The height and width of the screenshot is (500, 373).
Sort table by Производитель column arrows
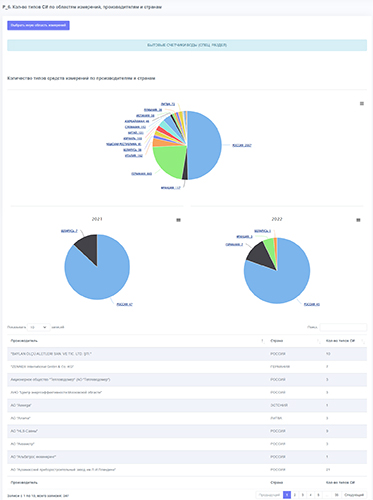click(x=263, y=341)
